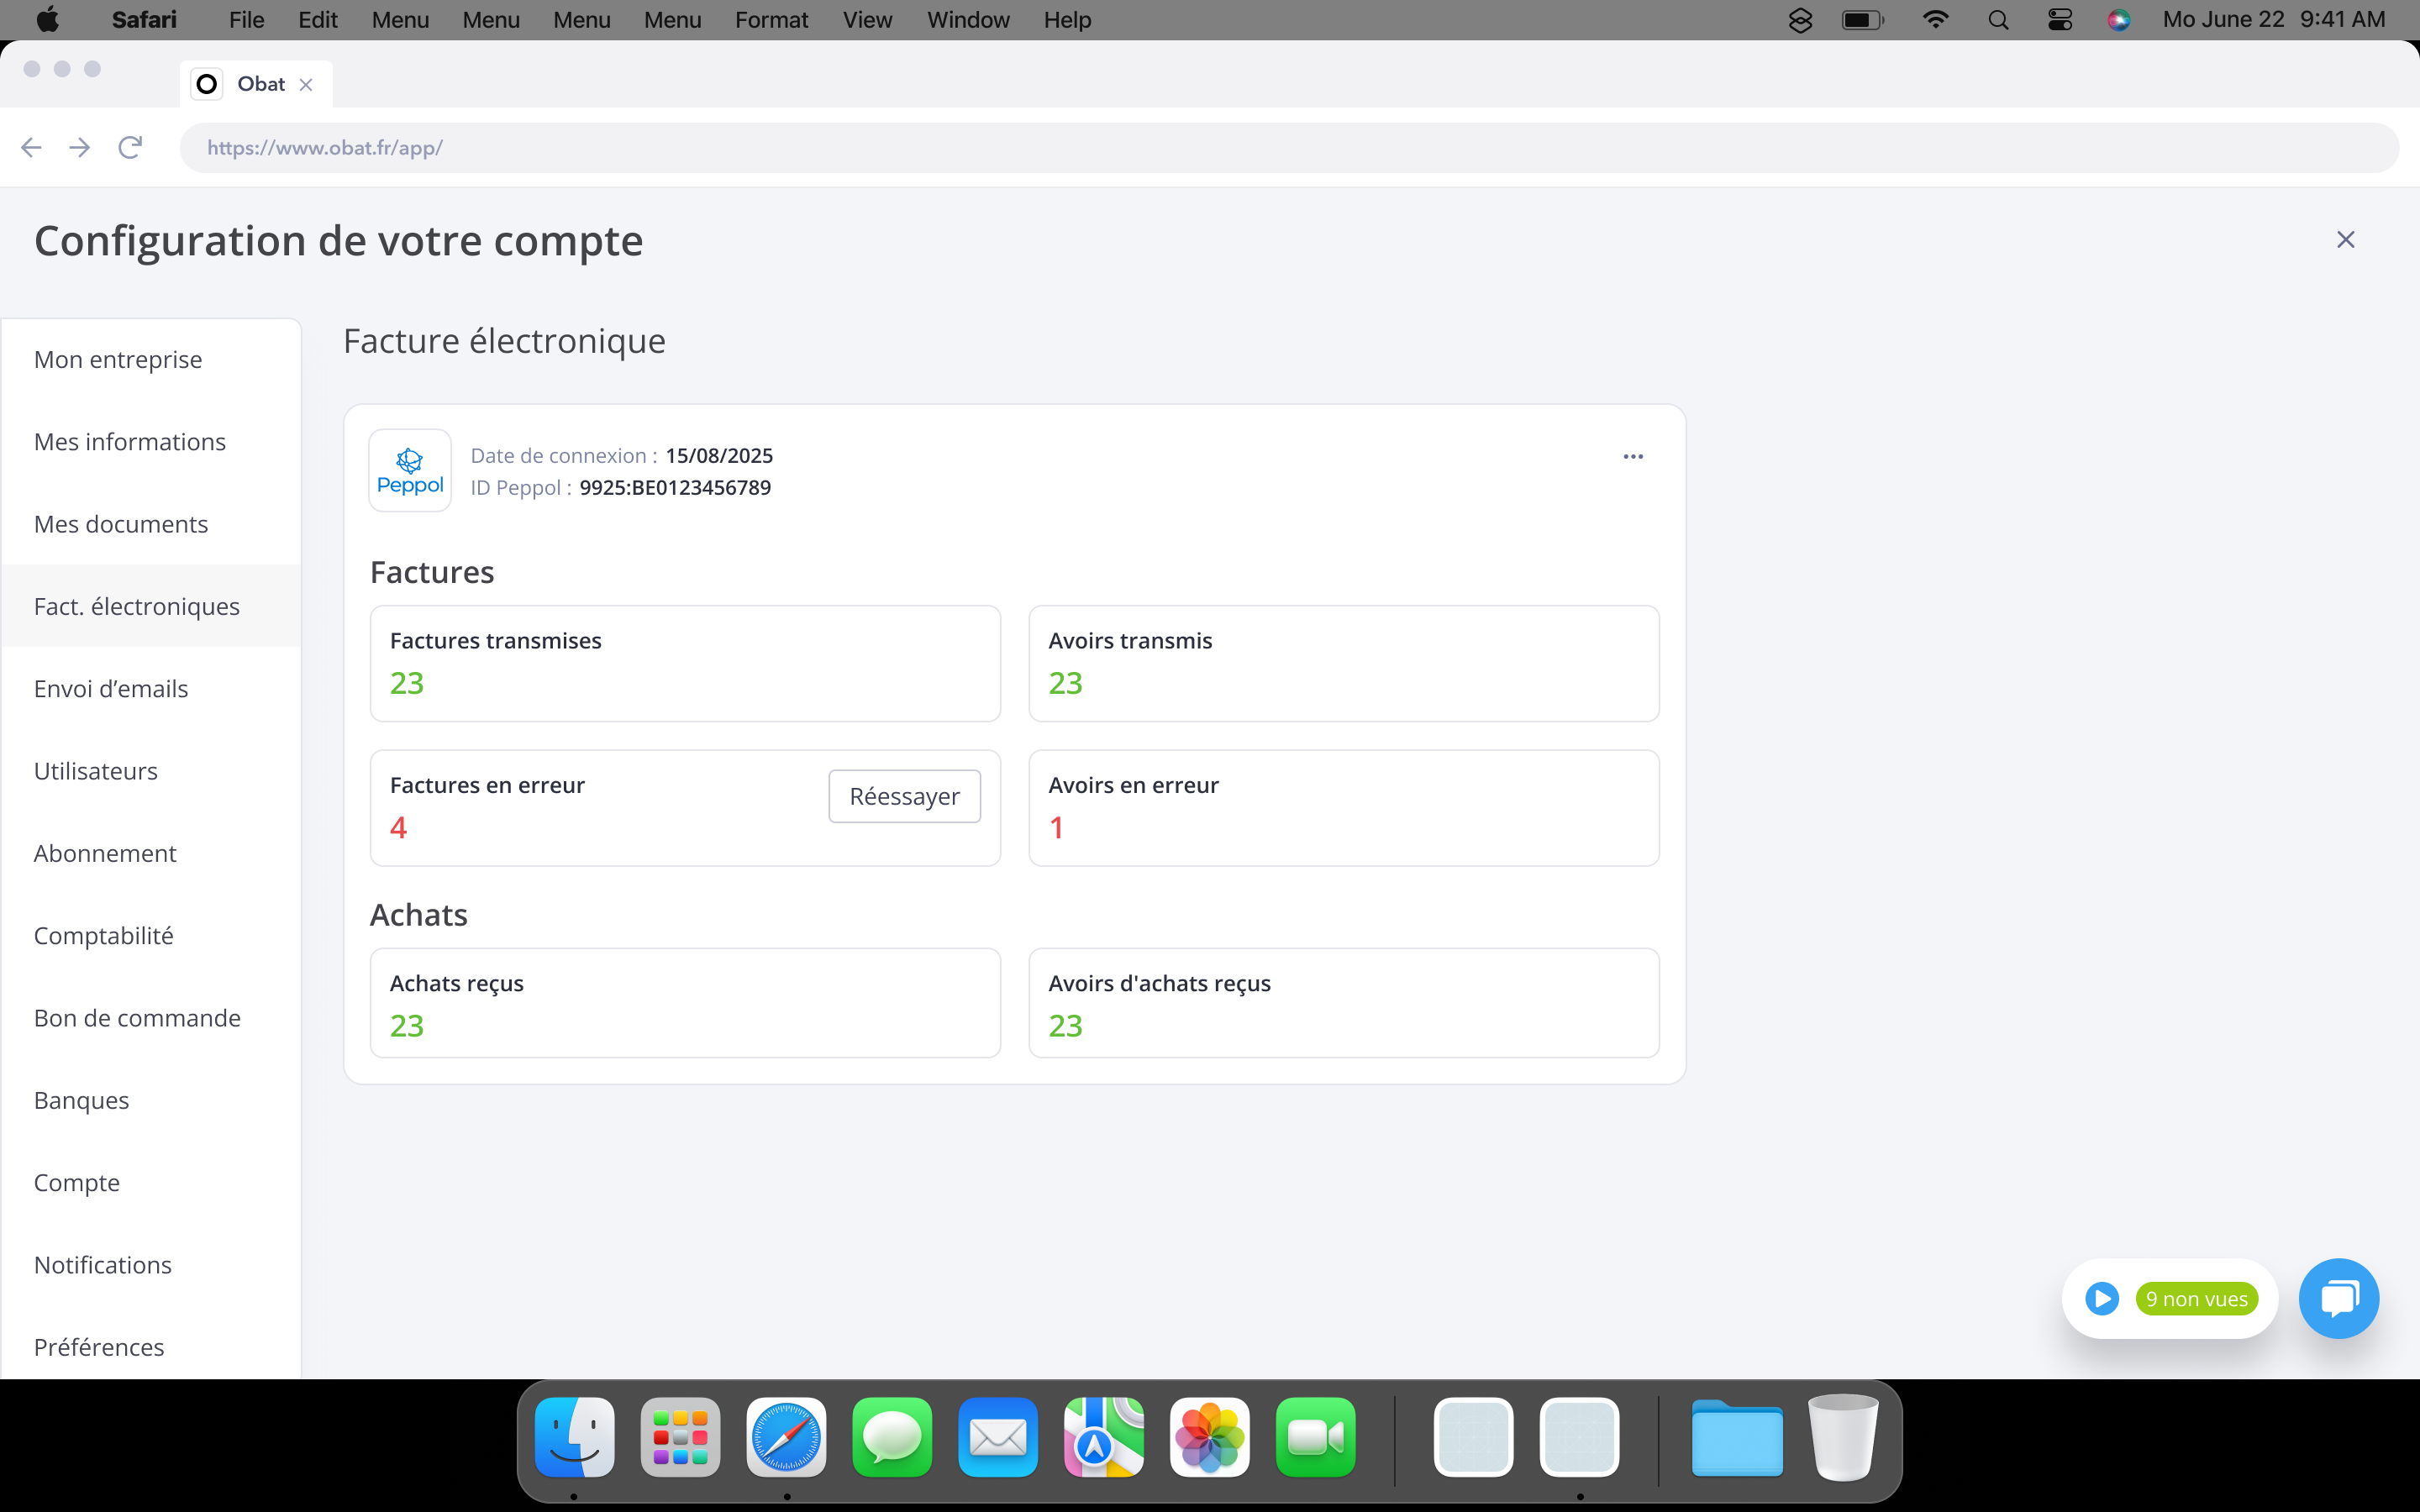Open the chat bubble widget

2338,1298
